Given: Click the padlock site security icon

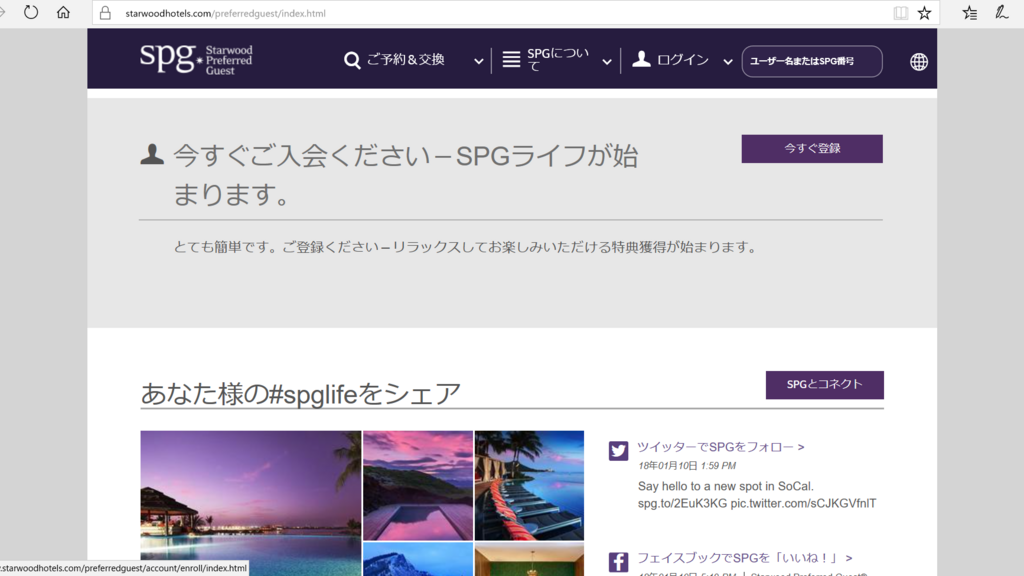Looking at the screenshot, I should (105, 13).
